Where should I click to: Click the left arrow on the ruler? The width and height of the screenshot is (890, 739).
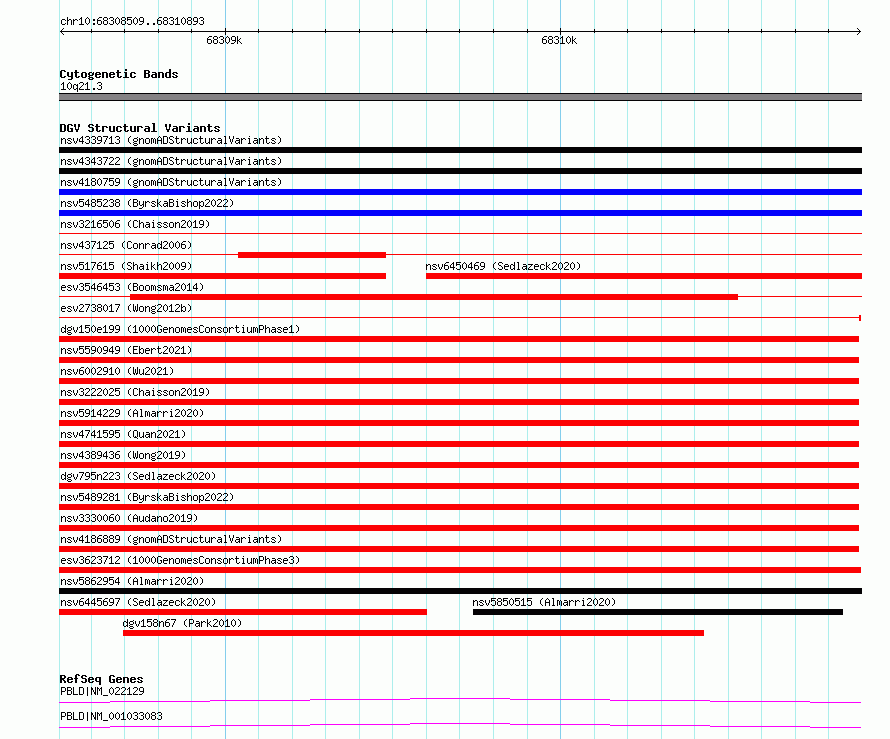click(x=62, y=31)
